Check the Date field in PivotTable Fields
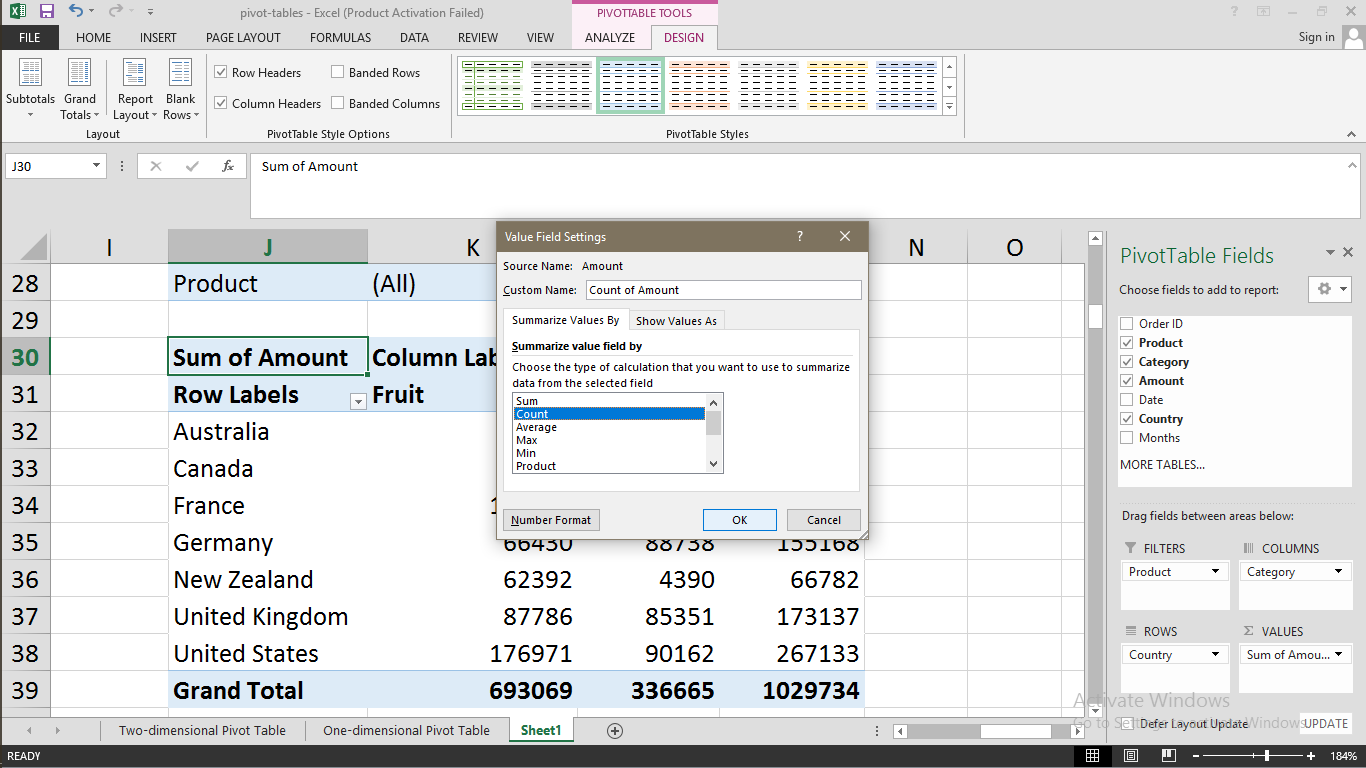Viewport: 1366px width, 768px height. (x=1126, y=399)
